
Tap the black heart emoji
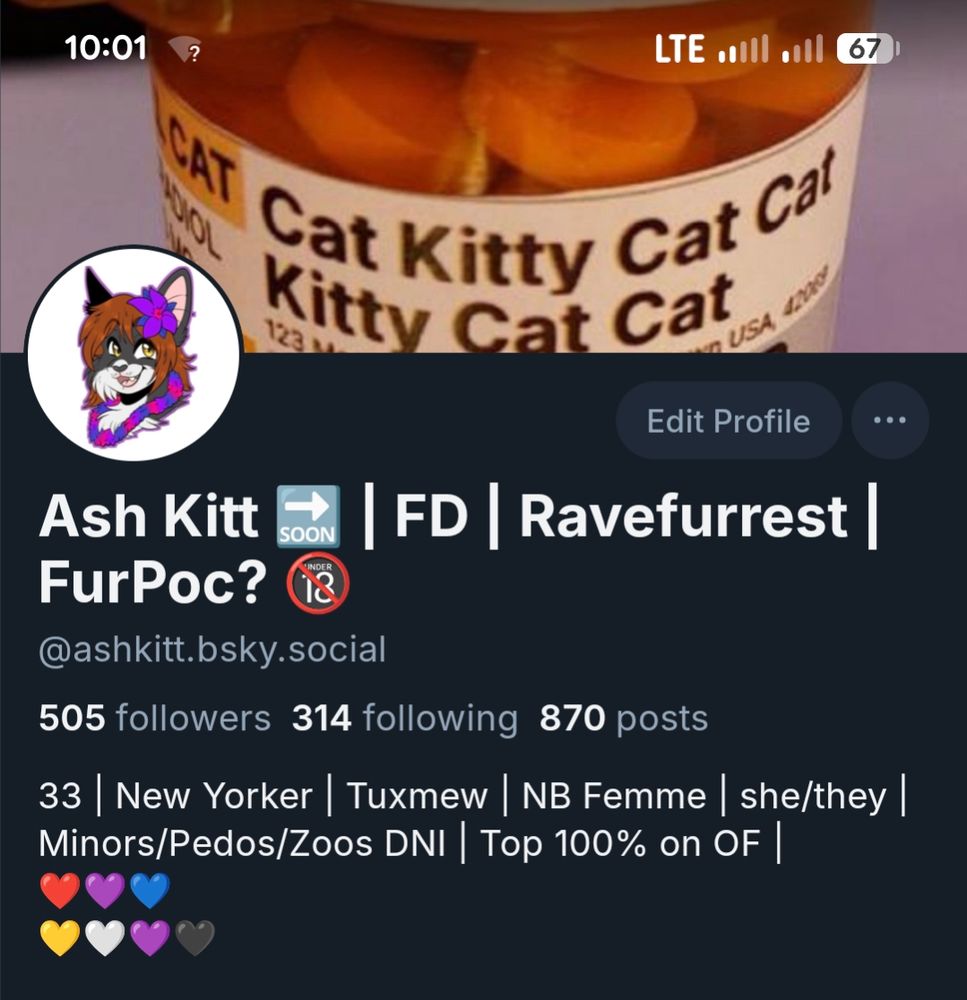coord(195,938)
